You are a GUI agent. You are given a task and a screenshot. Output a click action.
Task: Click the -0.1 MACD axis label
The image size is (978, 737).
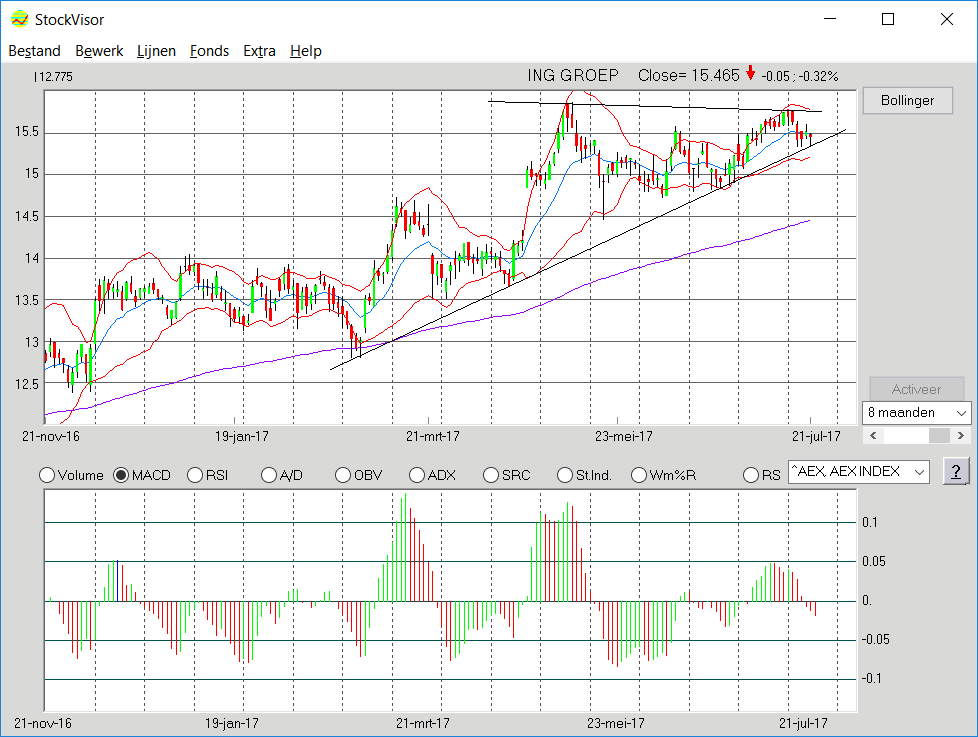click(x=871, y=678)
